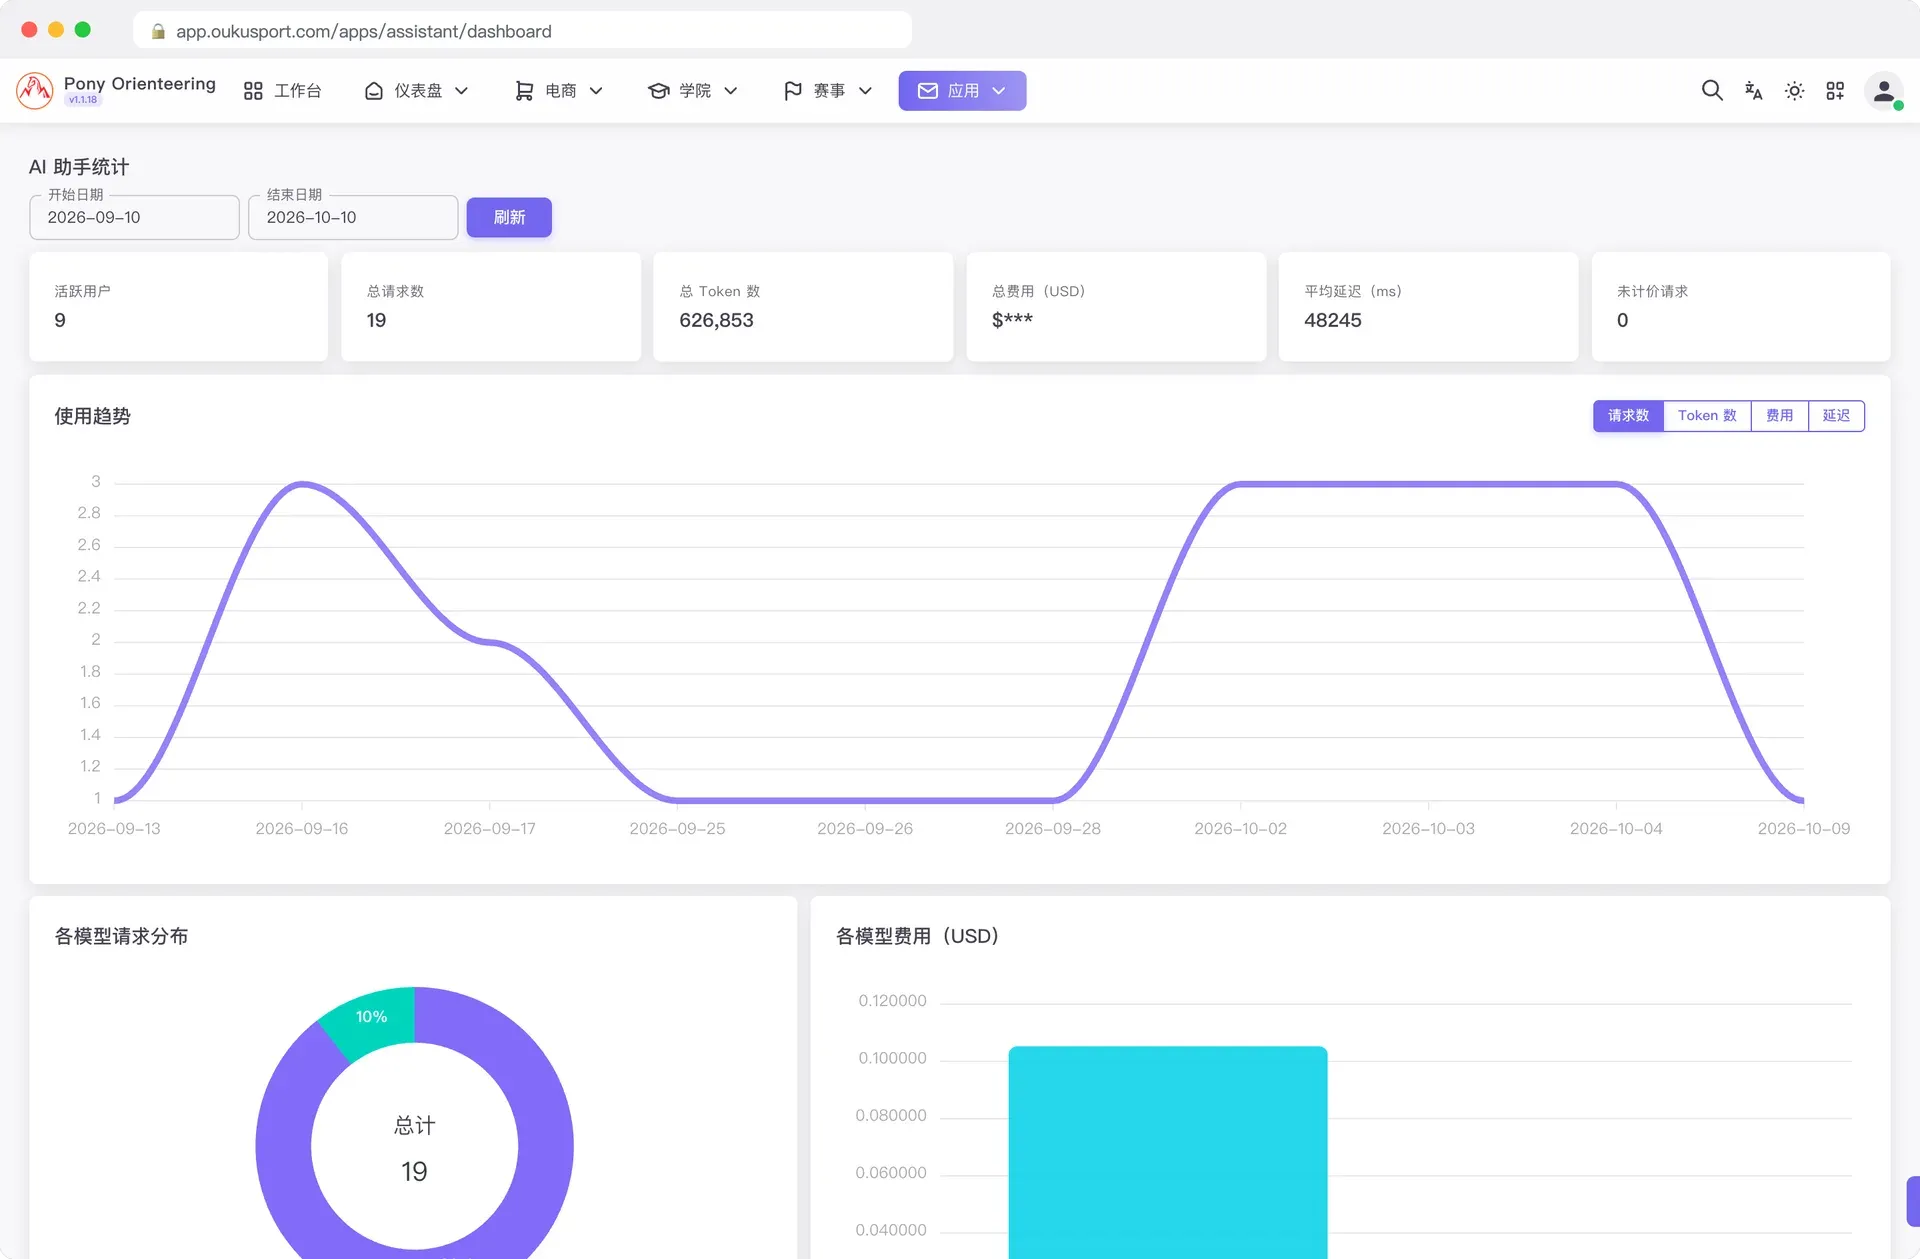The height and width of the screenshot is (1259, 1920).
Task: Expand the 电商 dropdown chevron
Action: pyautogui.click(x=596, y=91)
